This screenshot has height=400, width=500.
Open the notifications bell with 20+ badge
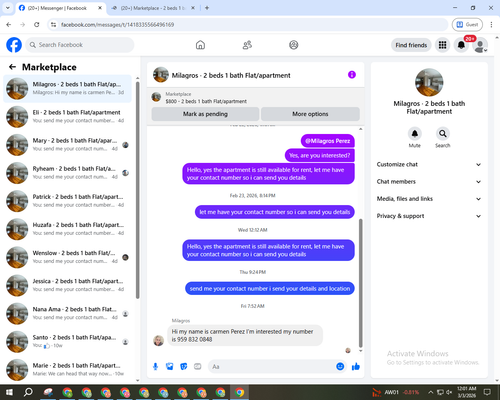pos(461,45)
